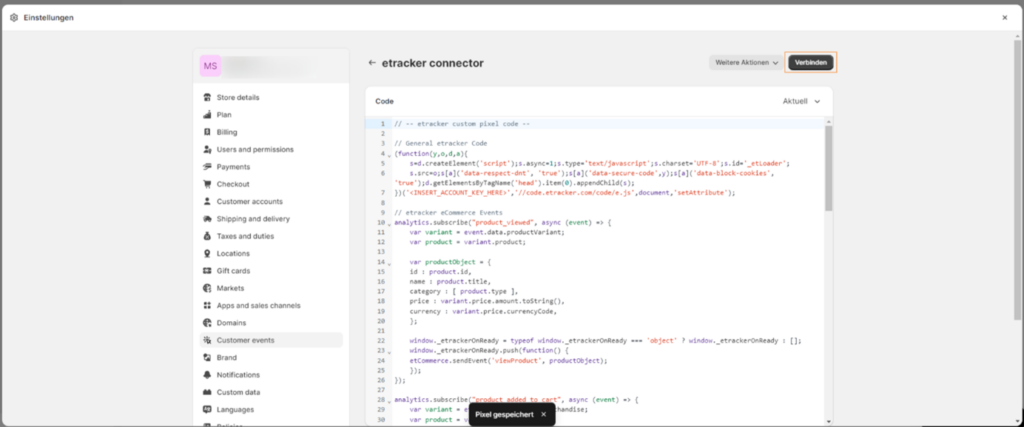Screen dimensions: 1024x427
Task: Click the Apps and sales channels icon
Action: [207, 305]
